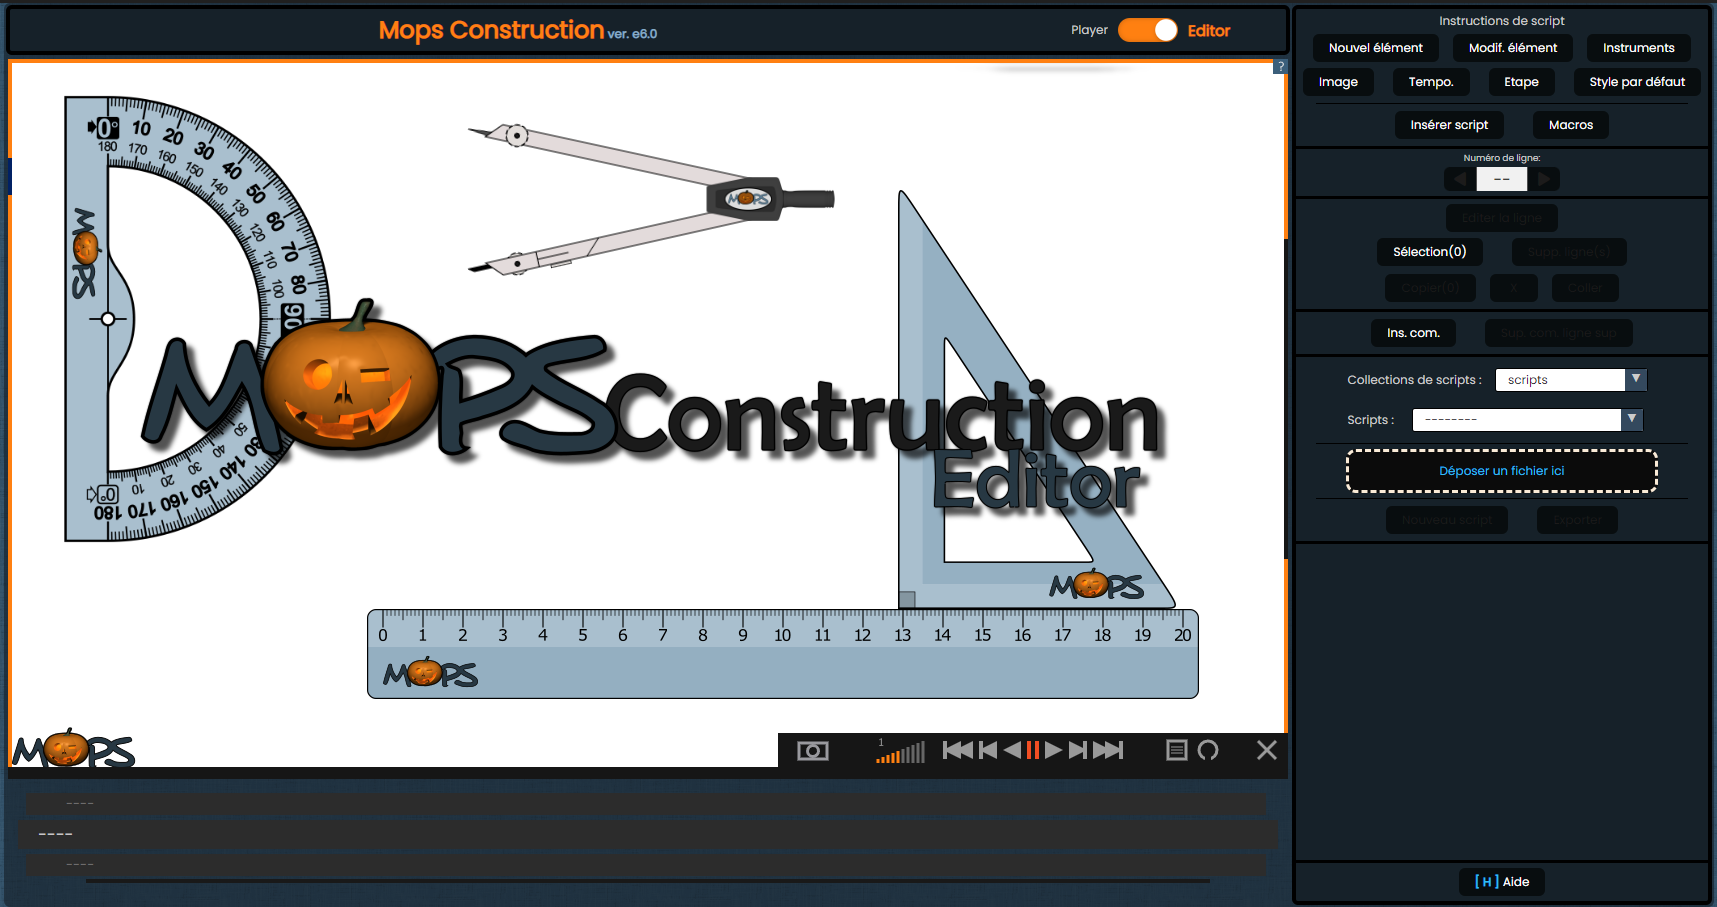The width and height of the screenshot is (1717, 907).
Task: Open the Aide help button
Action: tap(1502, 882)
